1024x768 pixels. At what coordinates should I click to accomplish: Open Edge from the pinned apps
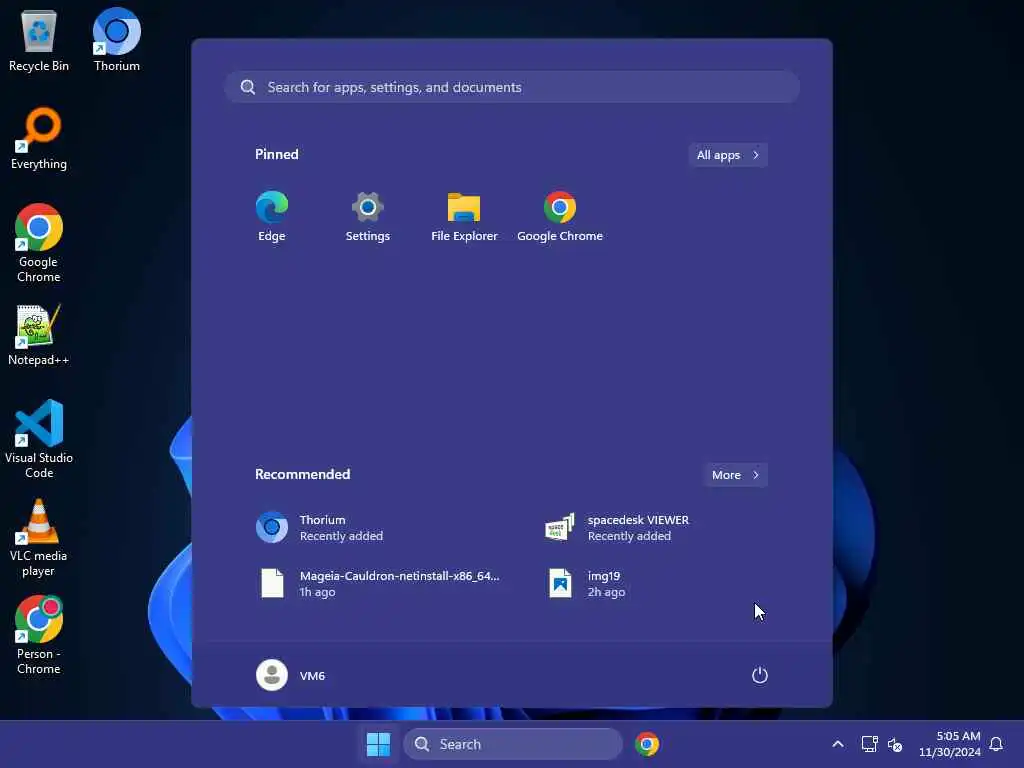point(272,217)
